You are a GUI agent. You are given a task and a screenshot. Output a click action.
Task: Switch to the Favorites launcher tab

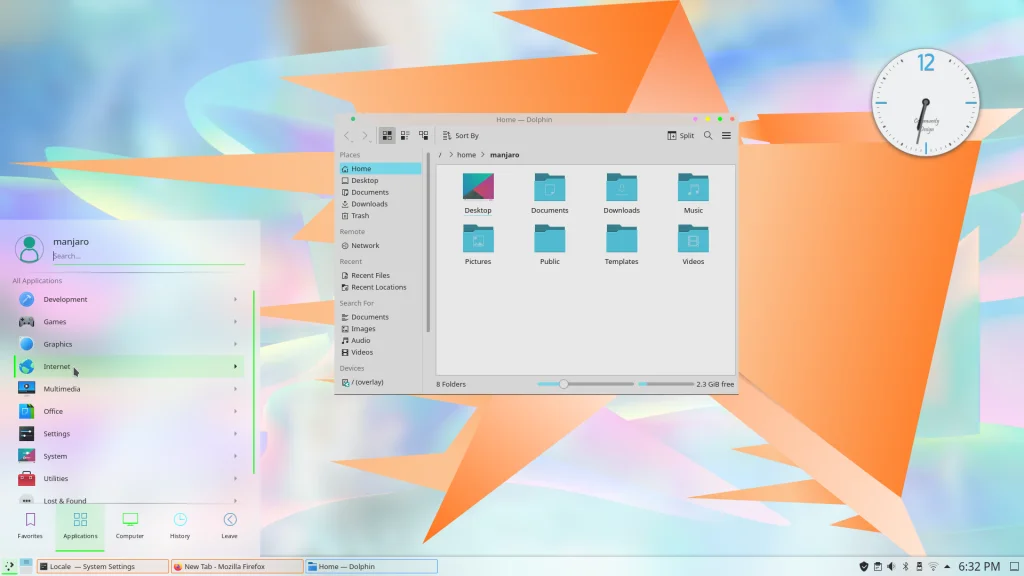pos(30,526)
